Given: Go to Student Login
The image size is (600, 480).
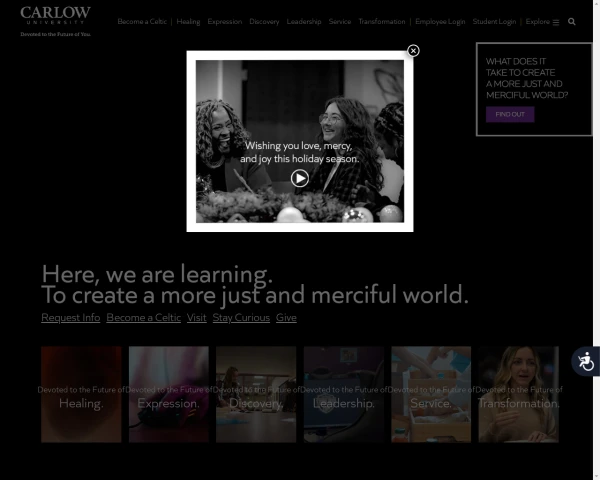Looking at the screenshot, I should [494, 22].
